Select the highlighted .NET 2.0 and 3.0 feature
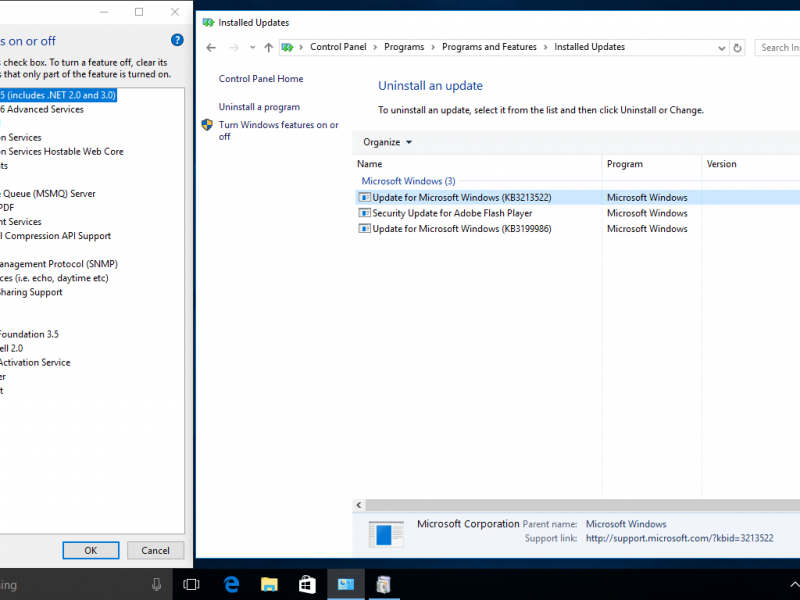The height and width of the screenshot is (600, 800). (58, 95)
